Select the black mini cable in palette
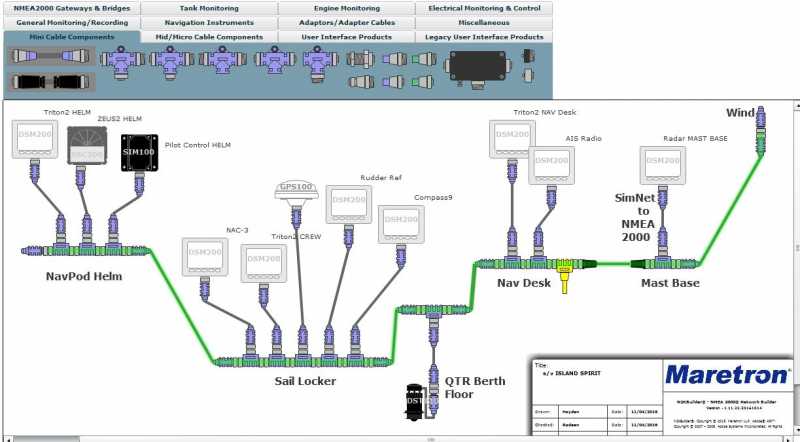 pos(49,82)
